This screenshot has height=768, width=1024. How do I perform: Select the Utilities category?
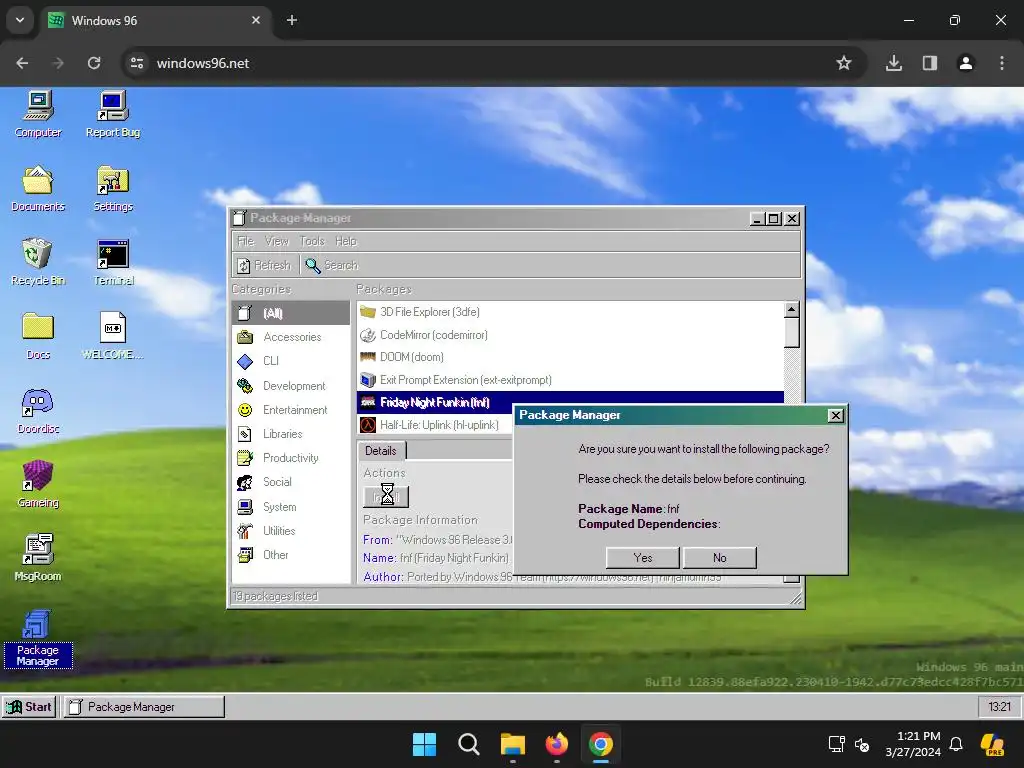291,531
